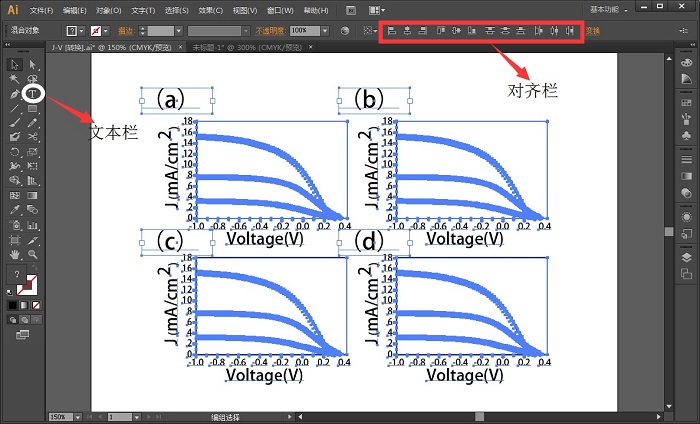This screenshot has height=424, width=700.
Task: Click 变换 transform link
Action: 593,31
